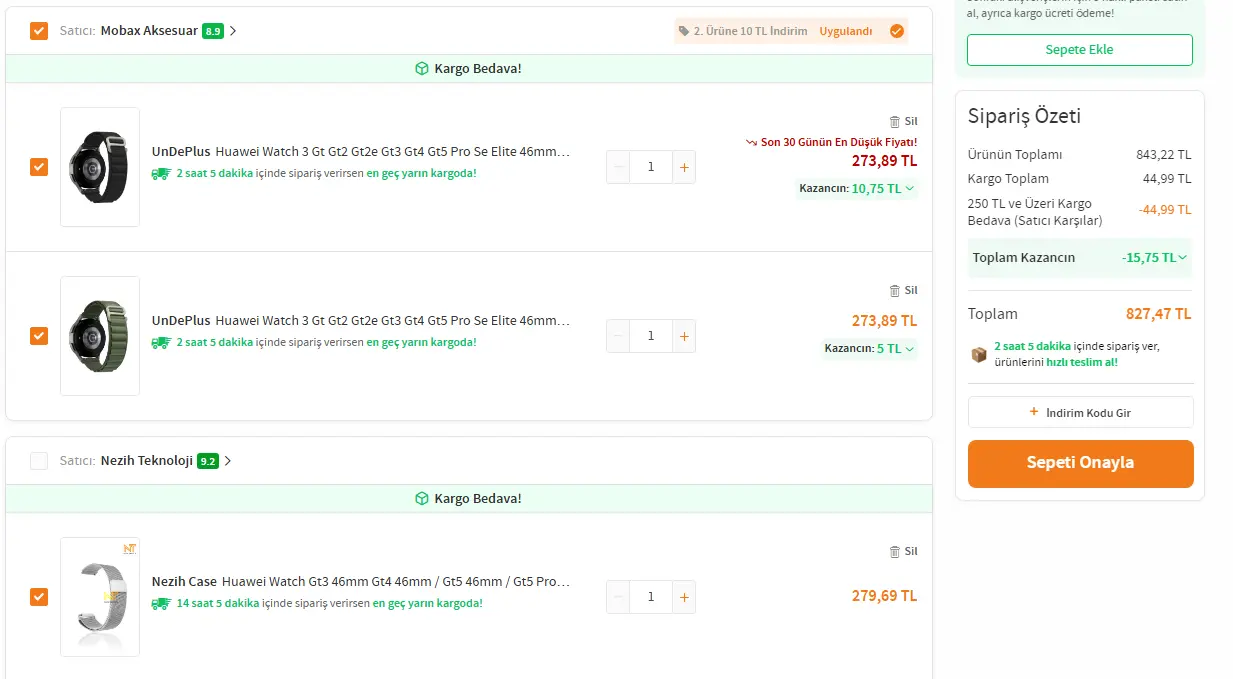
Task: Click green strap product thumbnail
Action: (100, 336)
